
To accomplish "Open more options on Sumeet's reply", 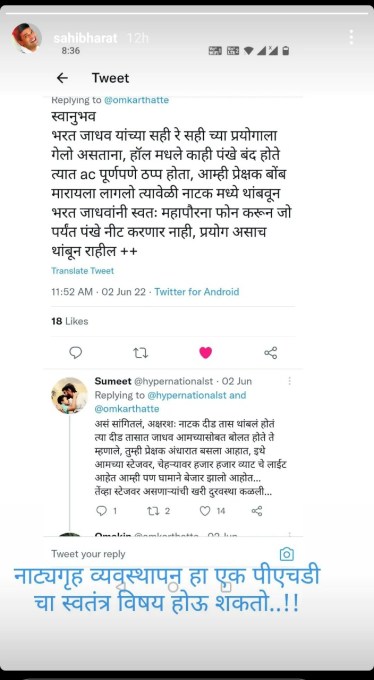I will click(x=289, y=381).
